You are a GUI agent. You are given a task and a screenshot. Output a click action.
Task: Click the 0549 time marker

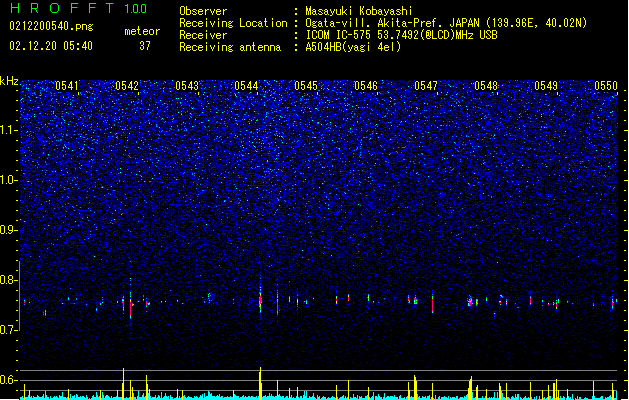click(546, 86)
